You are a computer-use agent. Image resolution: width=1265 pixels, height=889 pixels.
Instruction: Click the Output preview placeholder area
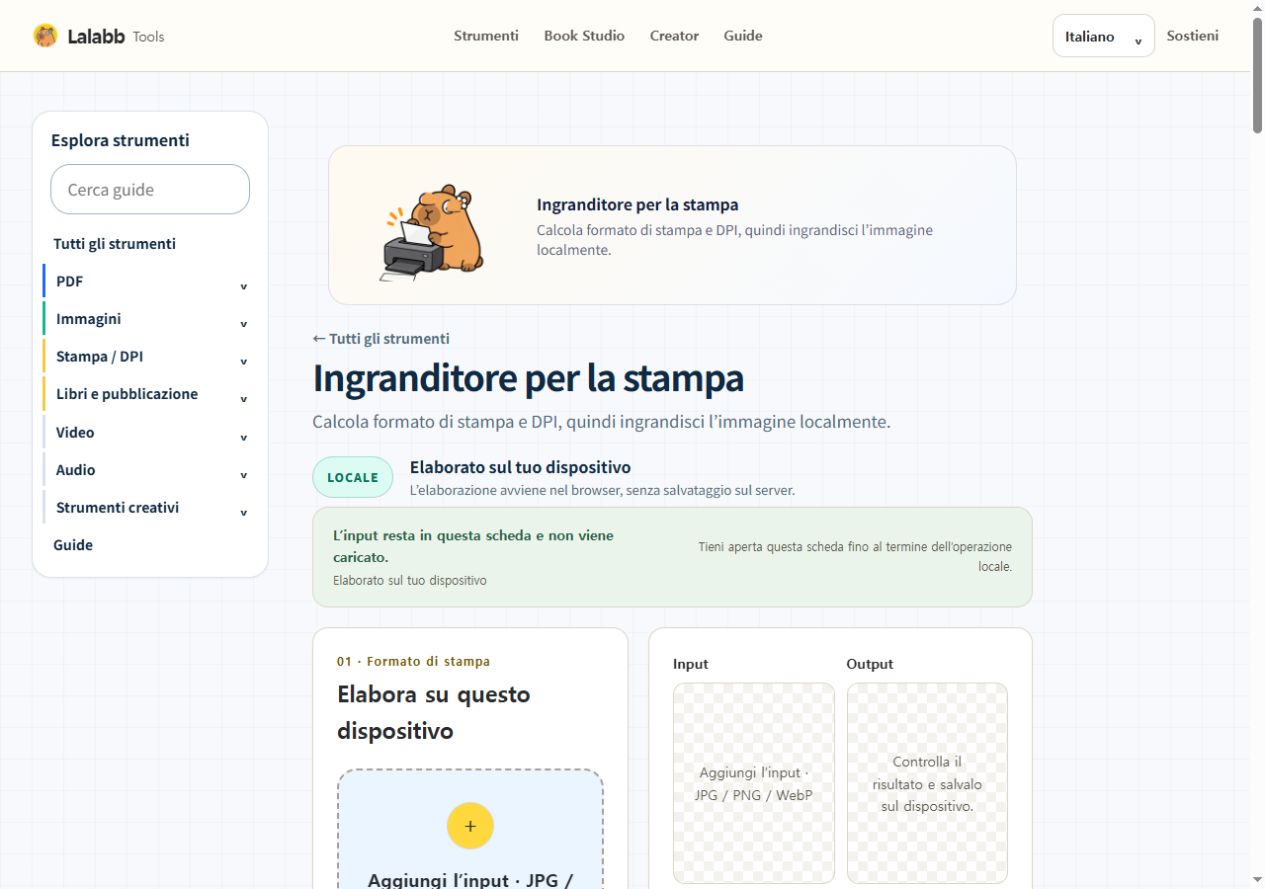pos(927,783)
